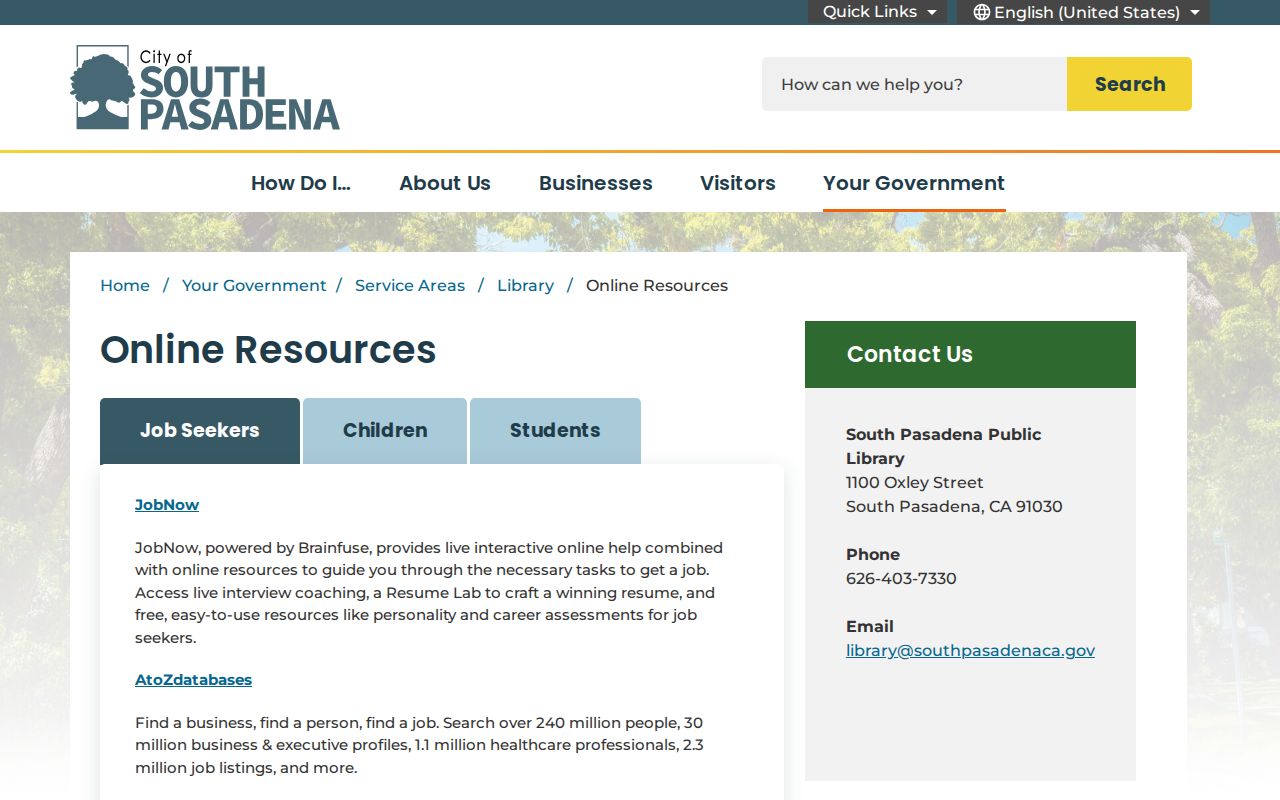Click the AtoZdatabases description paragraph
The height and width of the screenshot is (800, 1280).
(420, 745)
